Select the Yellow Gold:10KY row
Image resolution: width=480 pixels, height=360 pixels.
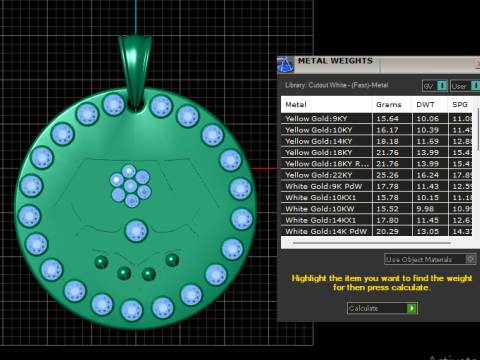(x=377, y=130)
